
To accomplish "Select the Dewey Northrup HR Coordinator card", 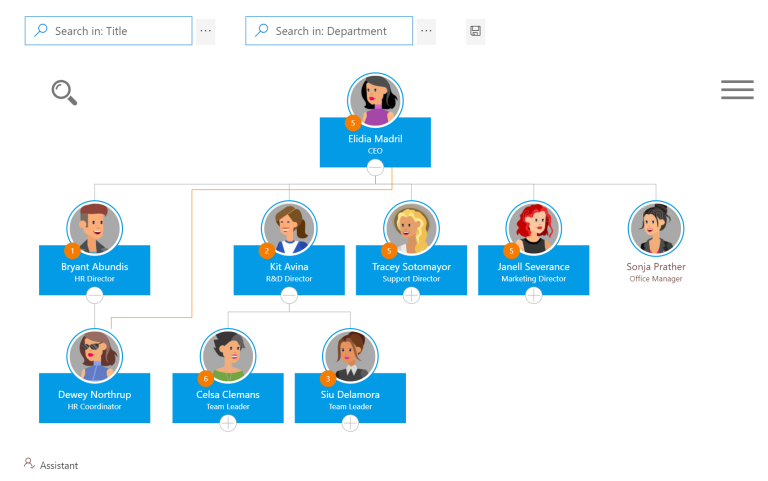I will coord(95,399).
